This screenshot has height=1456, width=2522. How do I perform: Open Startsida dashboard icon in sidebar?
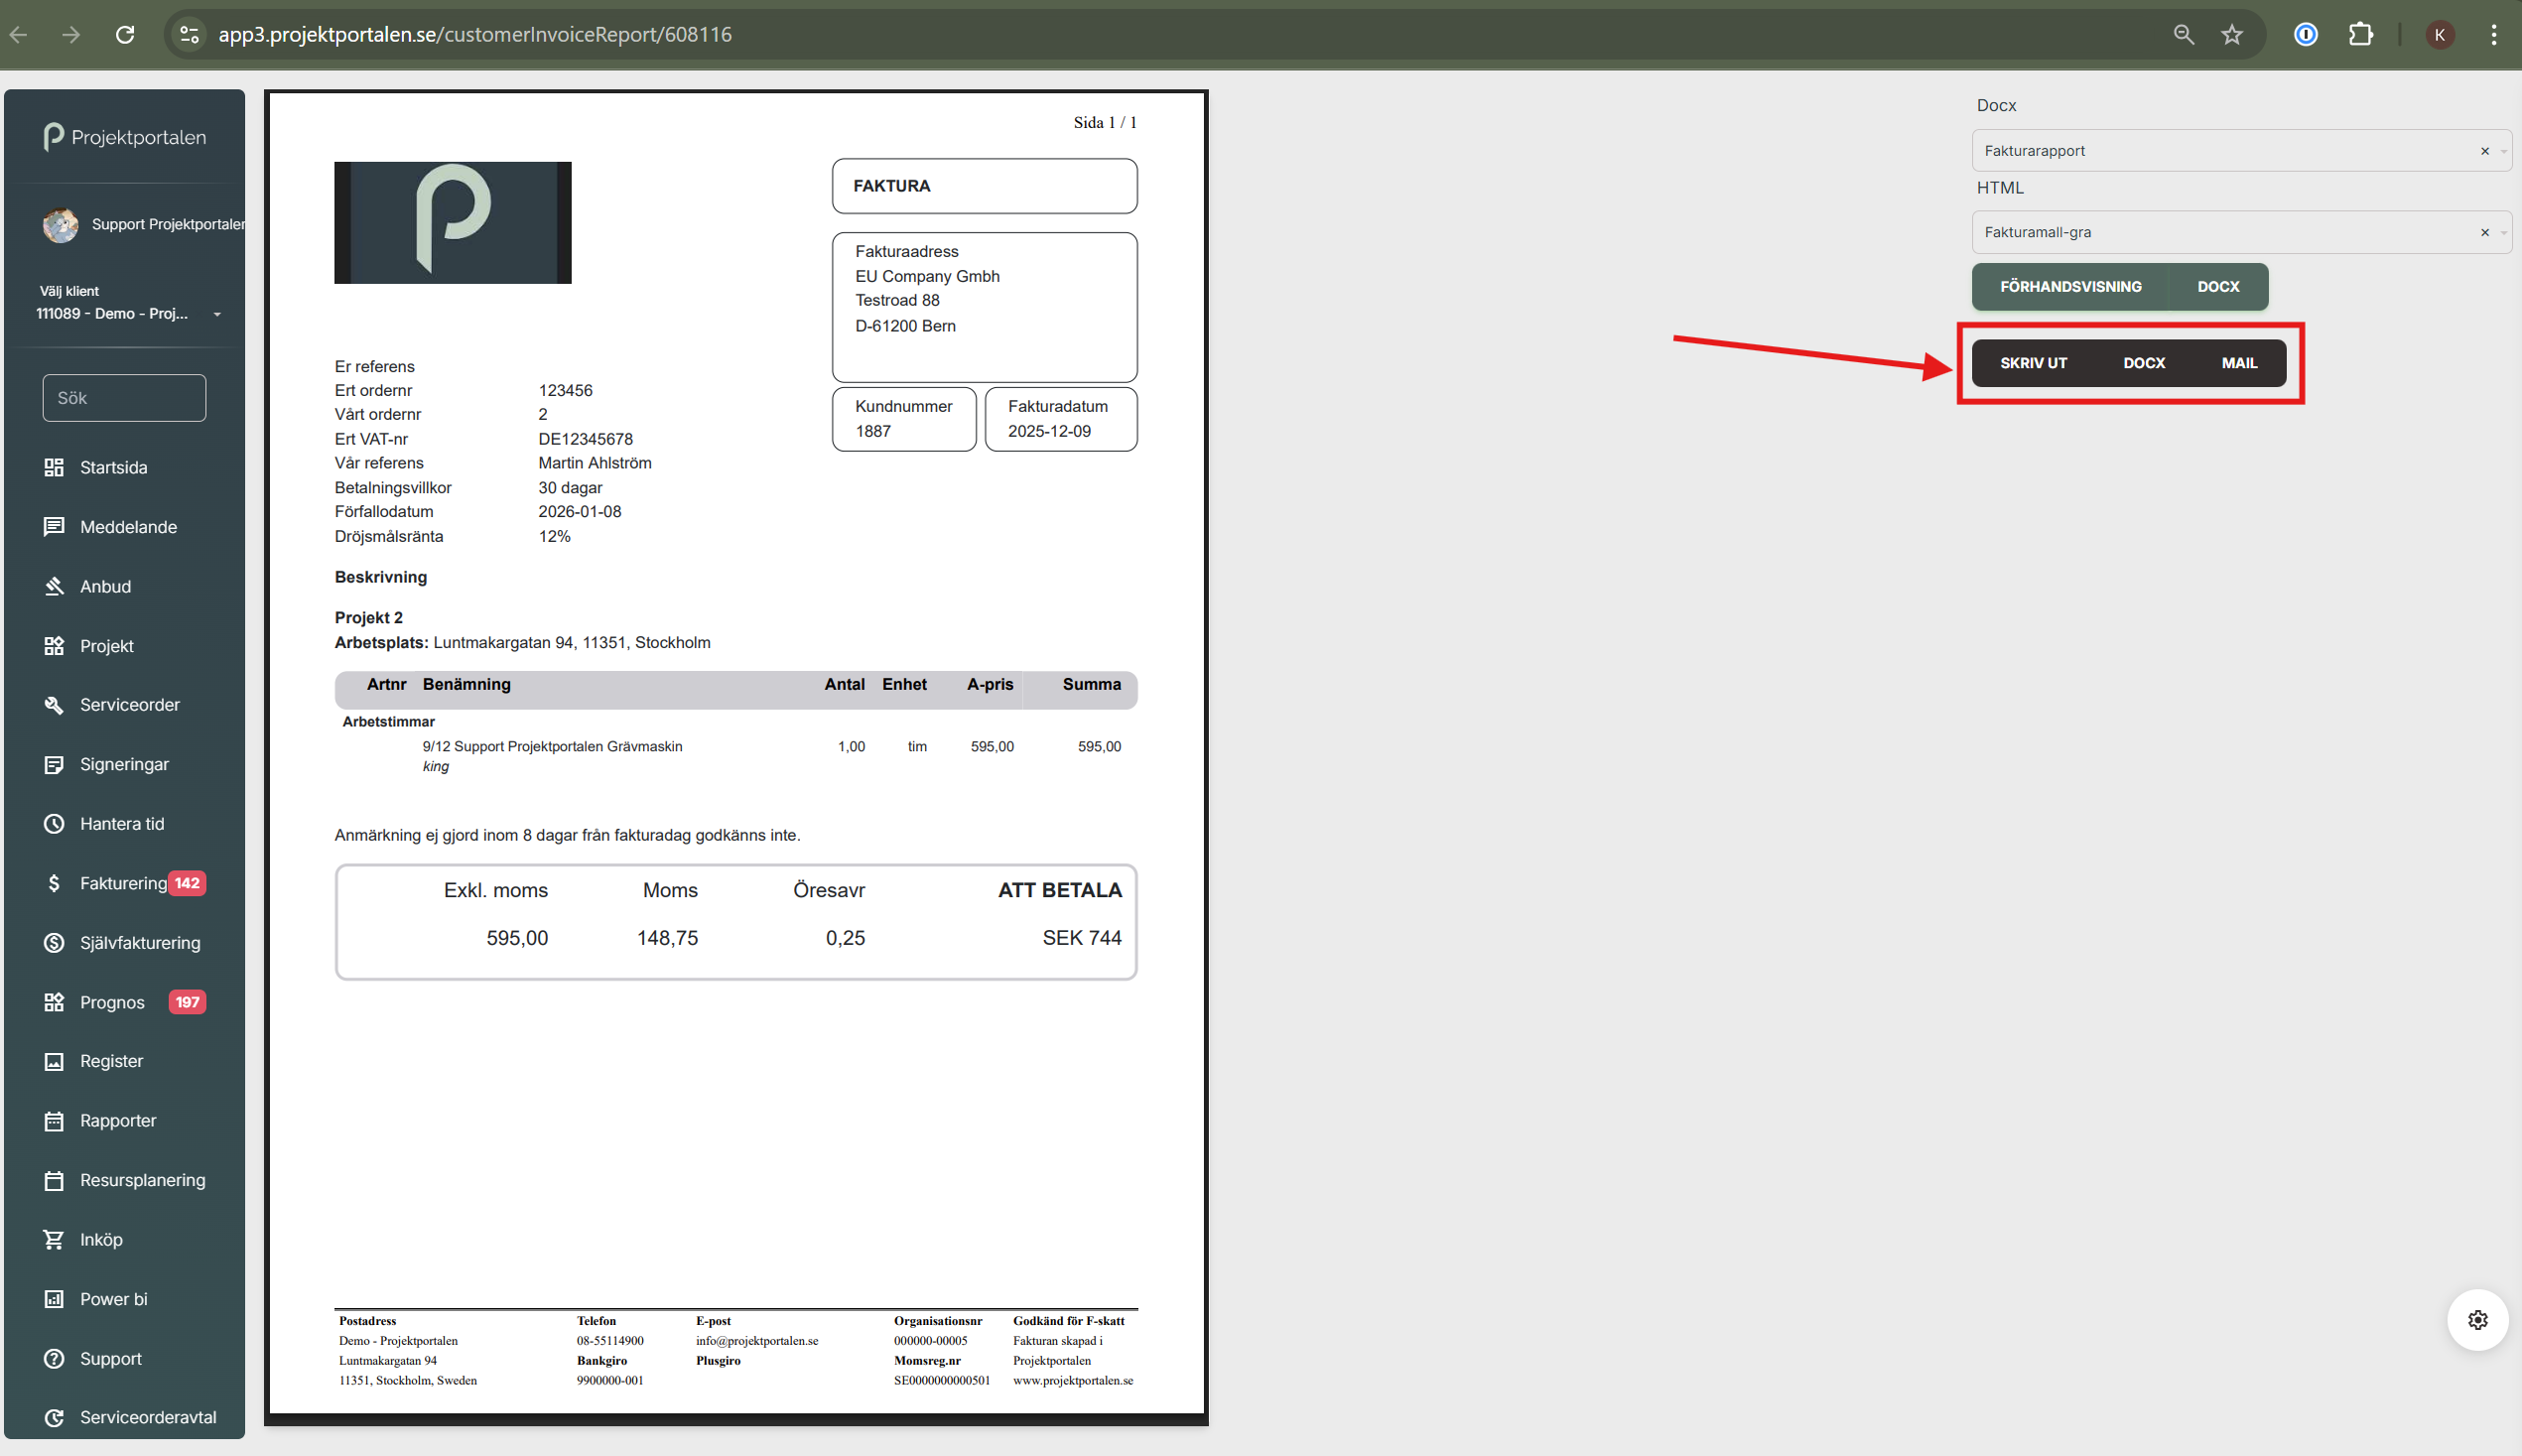tap(54, 467)
